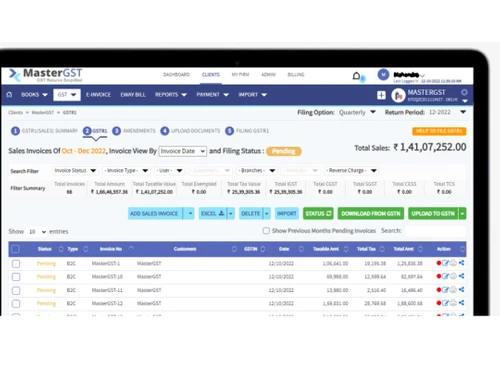The width and height of the screenshot is (500, 375).
Task: Open the Reports menu in navbar
Action: 171,95
